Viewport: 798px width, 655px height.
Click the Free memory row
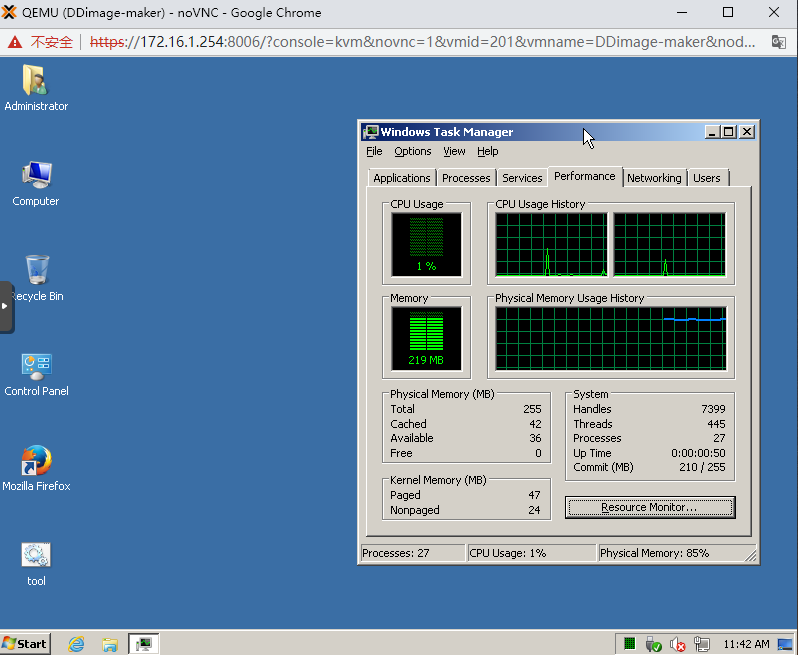[x=466, y=453]
